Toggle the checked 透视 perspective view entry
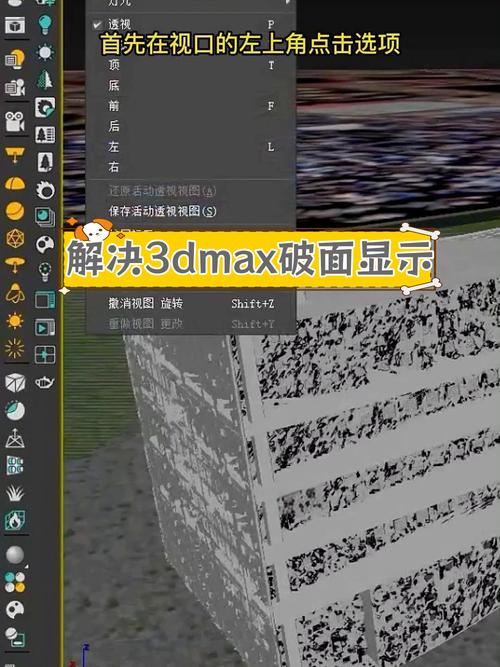The image size is (500, 667). [191, 25]
